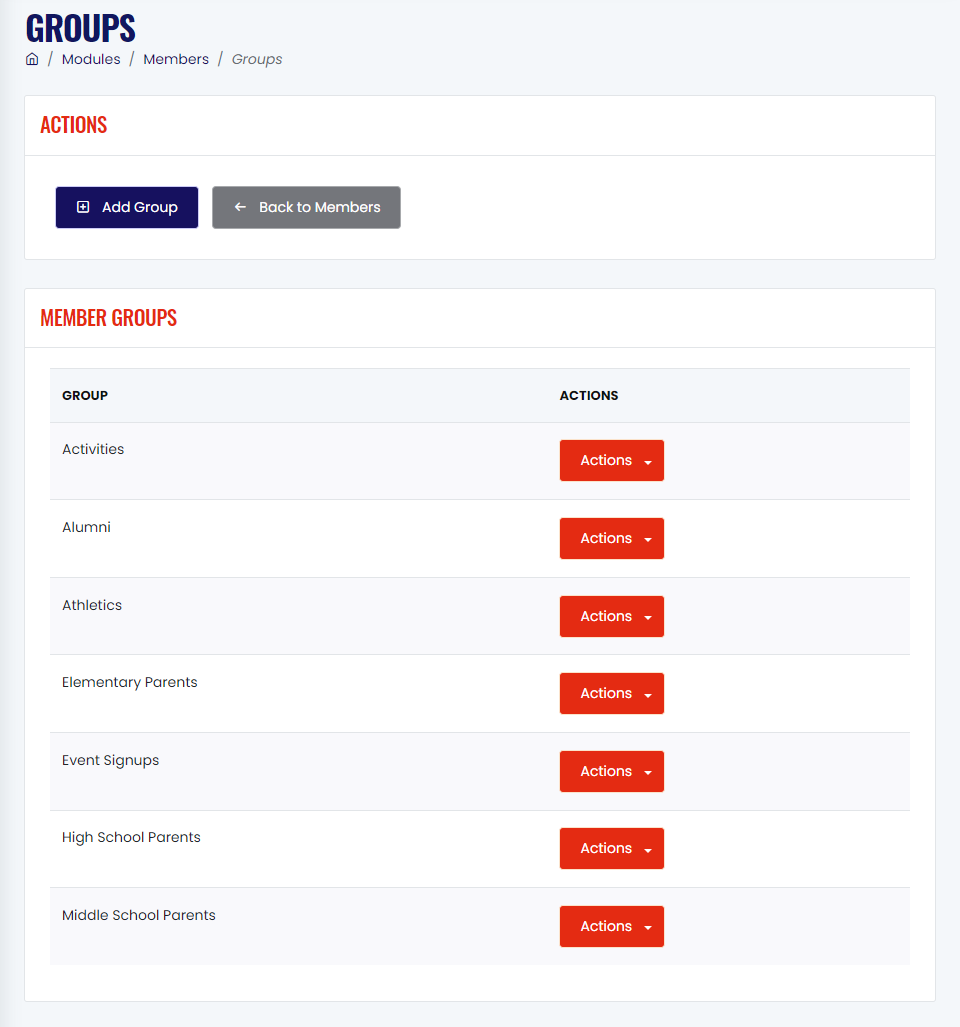Open Actions dropdown for Event Signups
Screen dimensions: 960x1027
(x=612, y=772)
